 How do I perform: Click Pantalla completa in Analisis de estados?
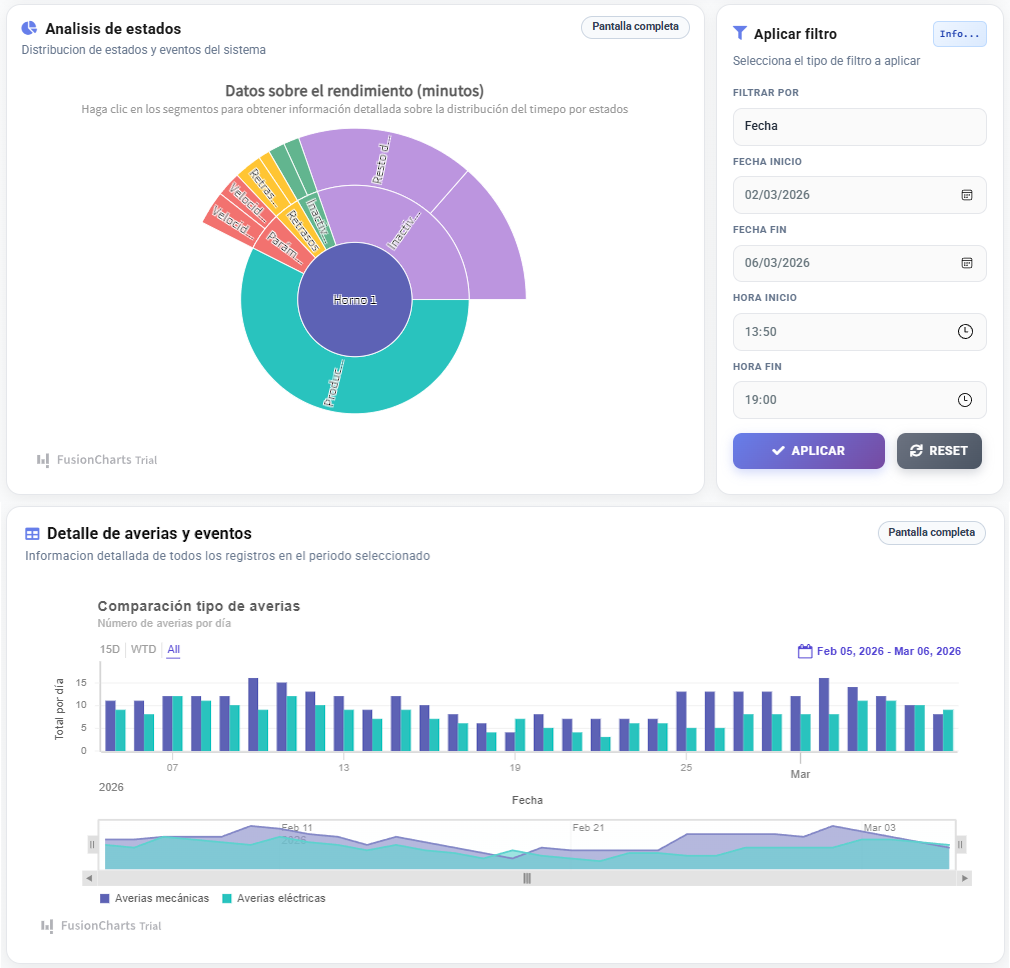635,26
